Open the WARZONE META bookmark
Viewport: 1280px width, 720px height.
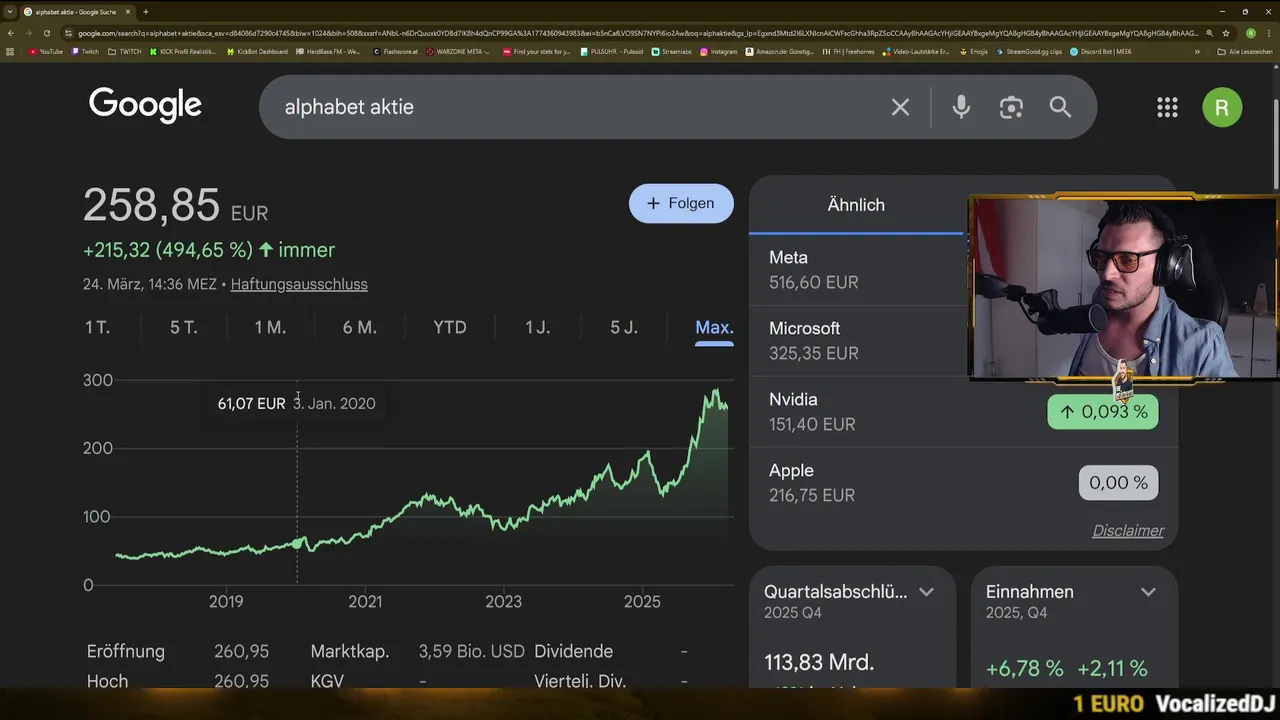coord(458,51)
